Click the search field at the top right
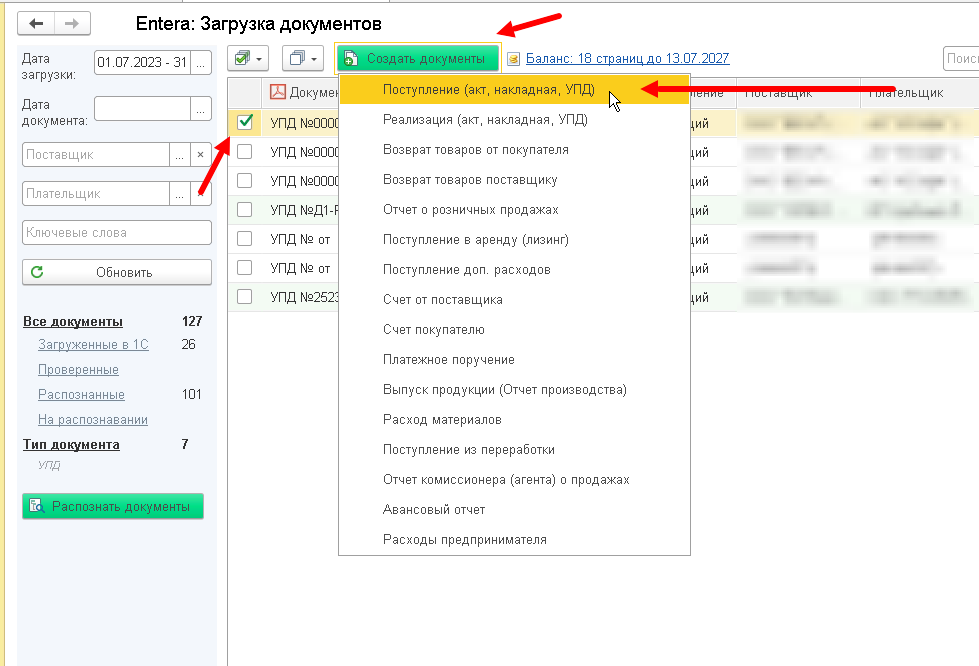 (961, 59)
